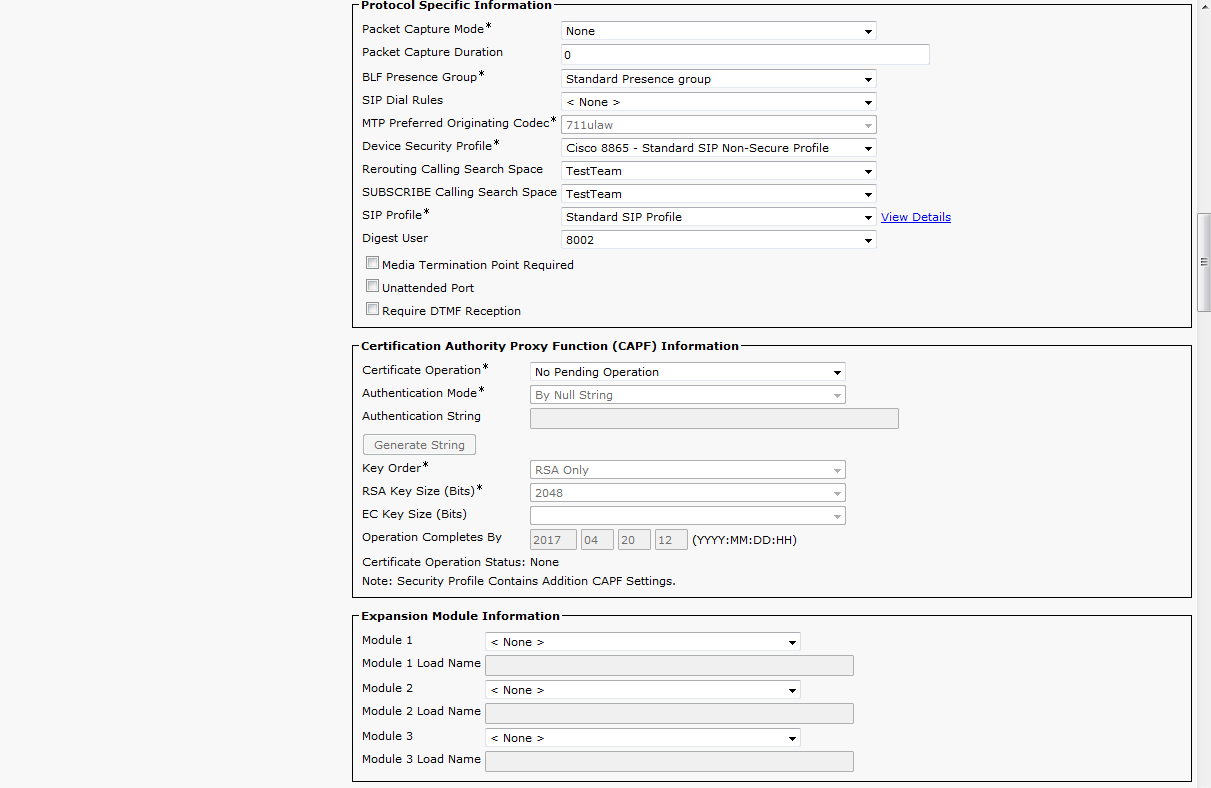Viewport: 1211px width, 788px height.
Task: Click the vertical page scrollbar thumb
Action: (x=1204, y=262)
